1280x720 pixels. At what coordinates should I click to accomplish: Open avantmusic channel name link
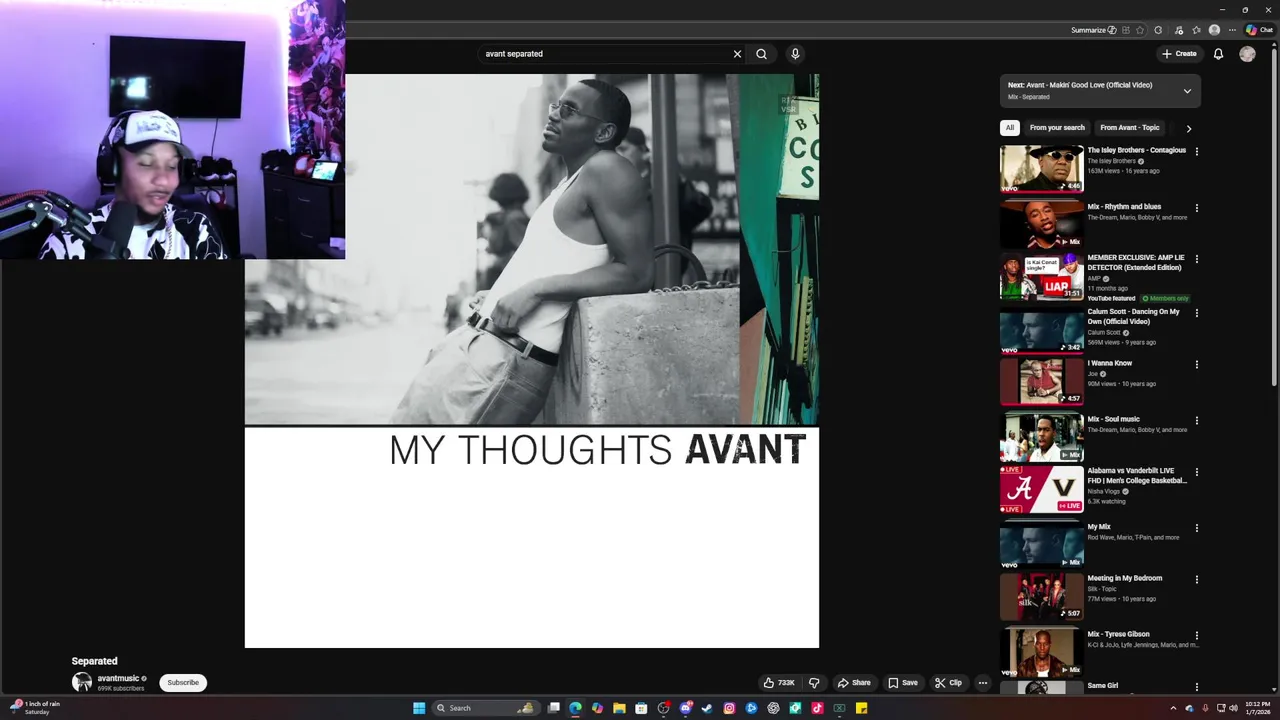pos(118,678)
